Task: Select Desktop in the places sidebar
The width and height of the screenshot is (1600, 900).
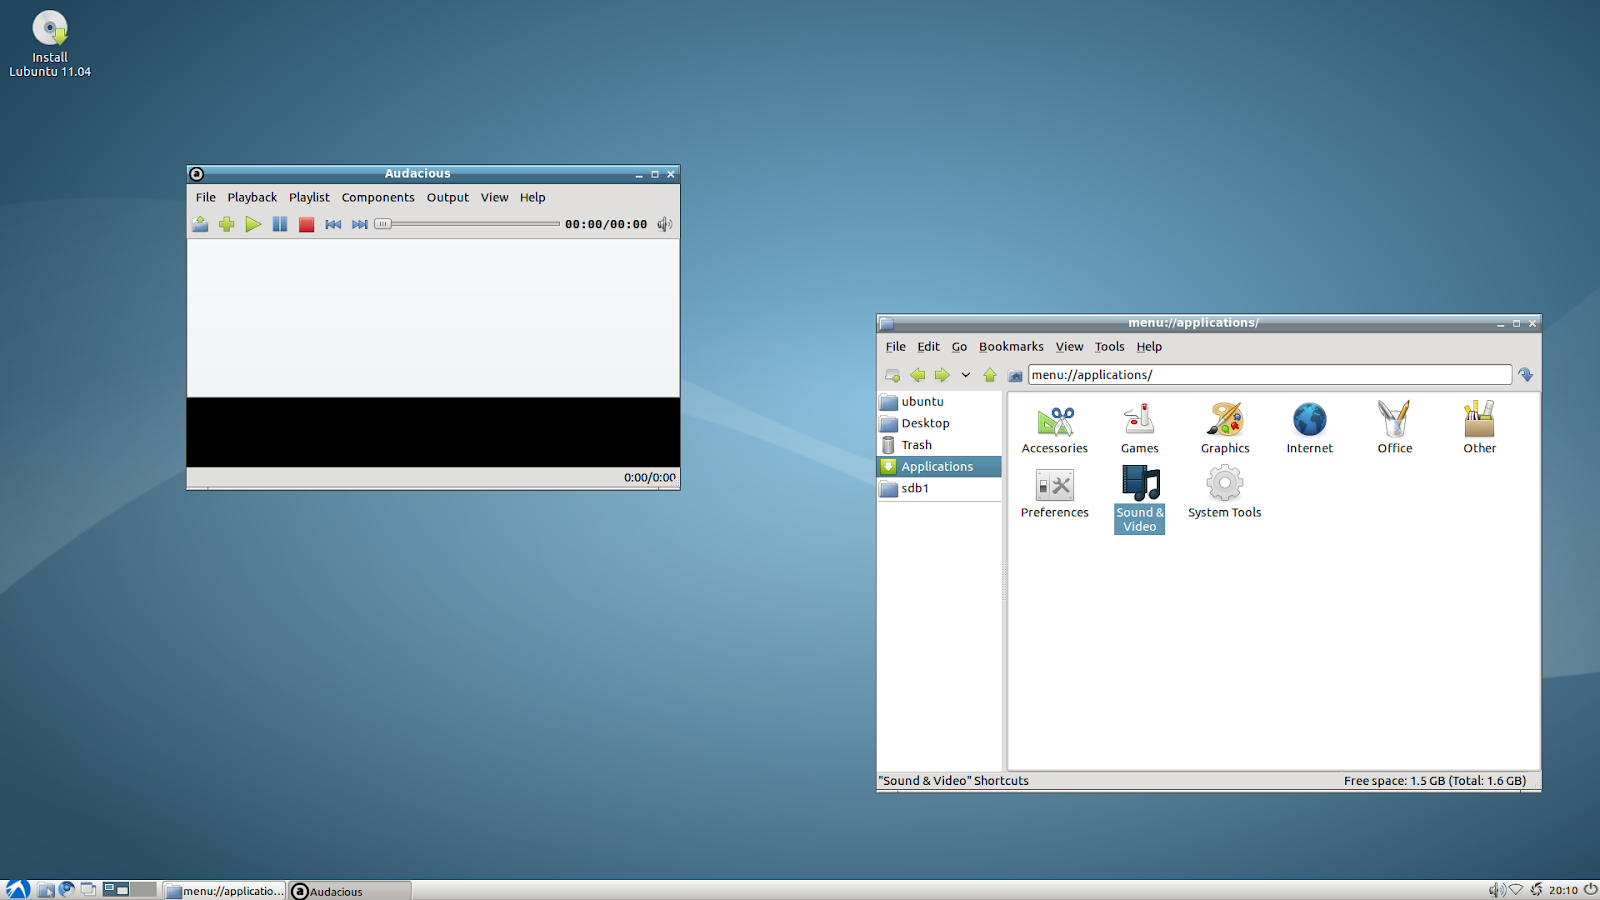Action: [939, 423]
